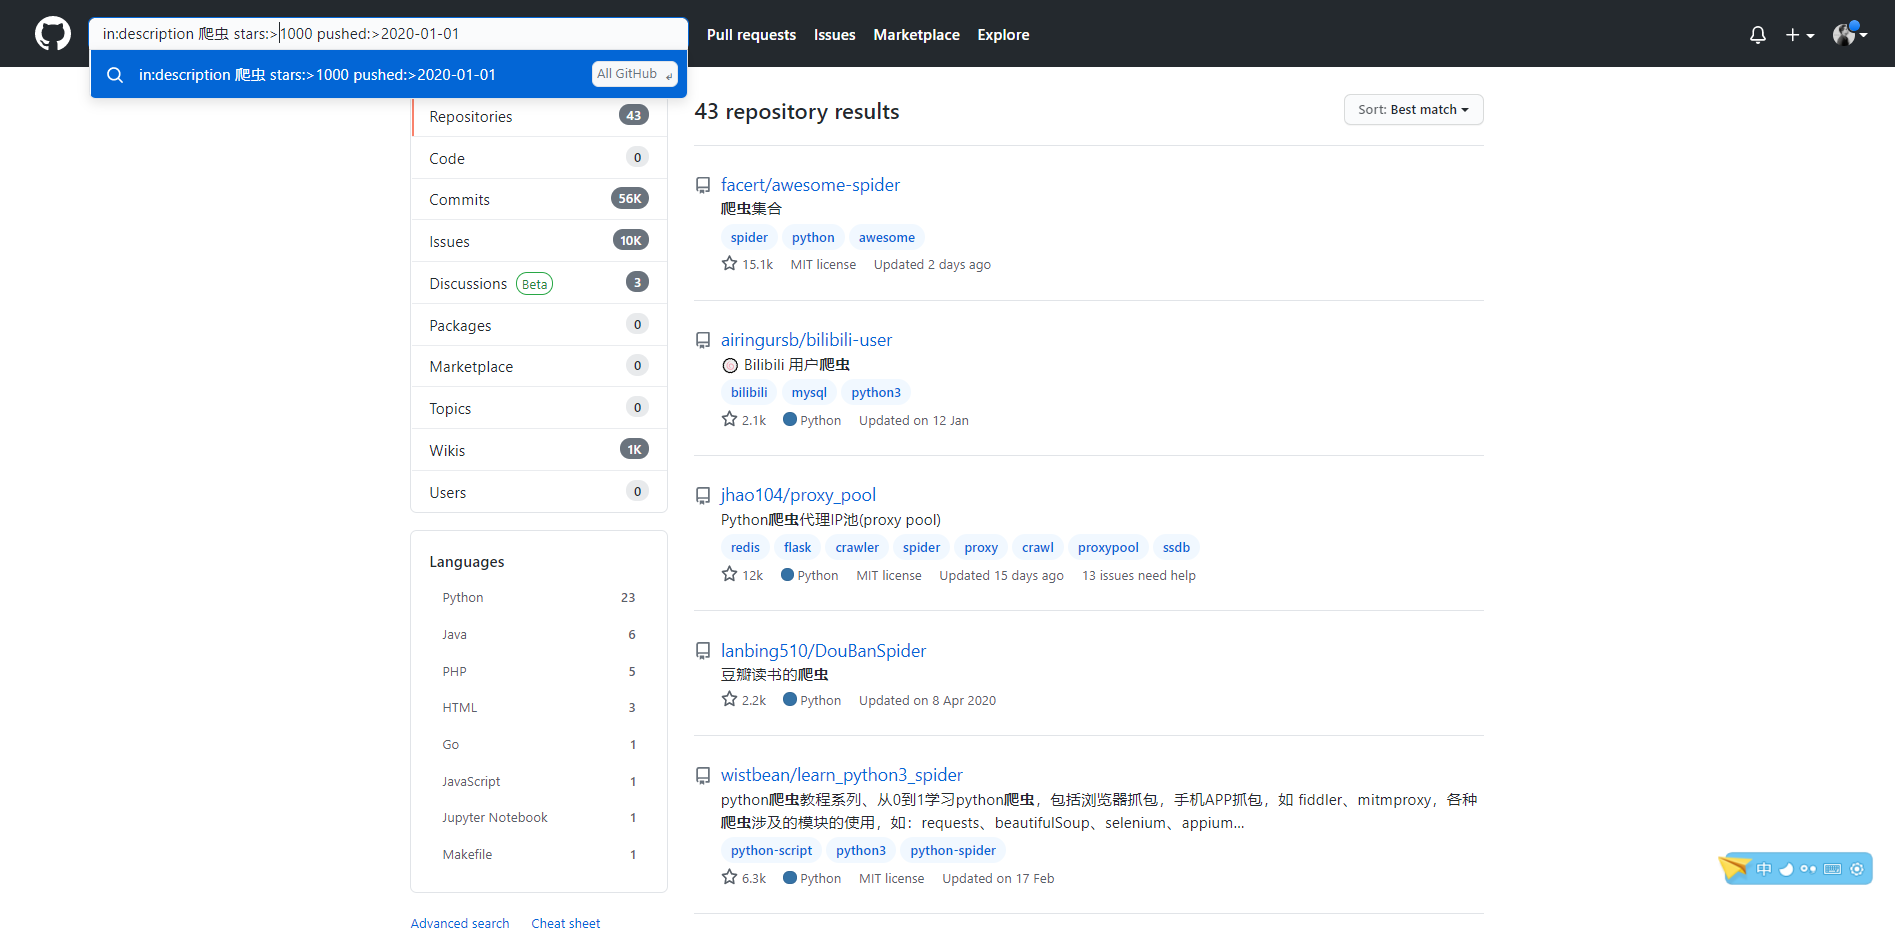Toggle the moon half-width icon in the IME bar

1786,869
